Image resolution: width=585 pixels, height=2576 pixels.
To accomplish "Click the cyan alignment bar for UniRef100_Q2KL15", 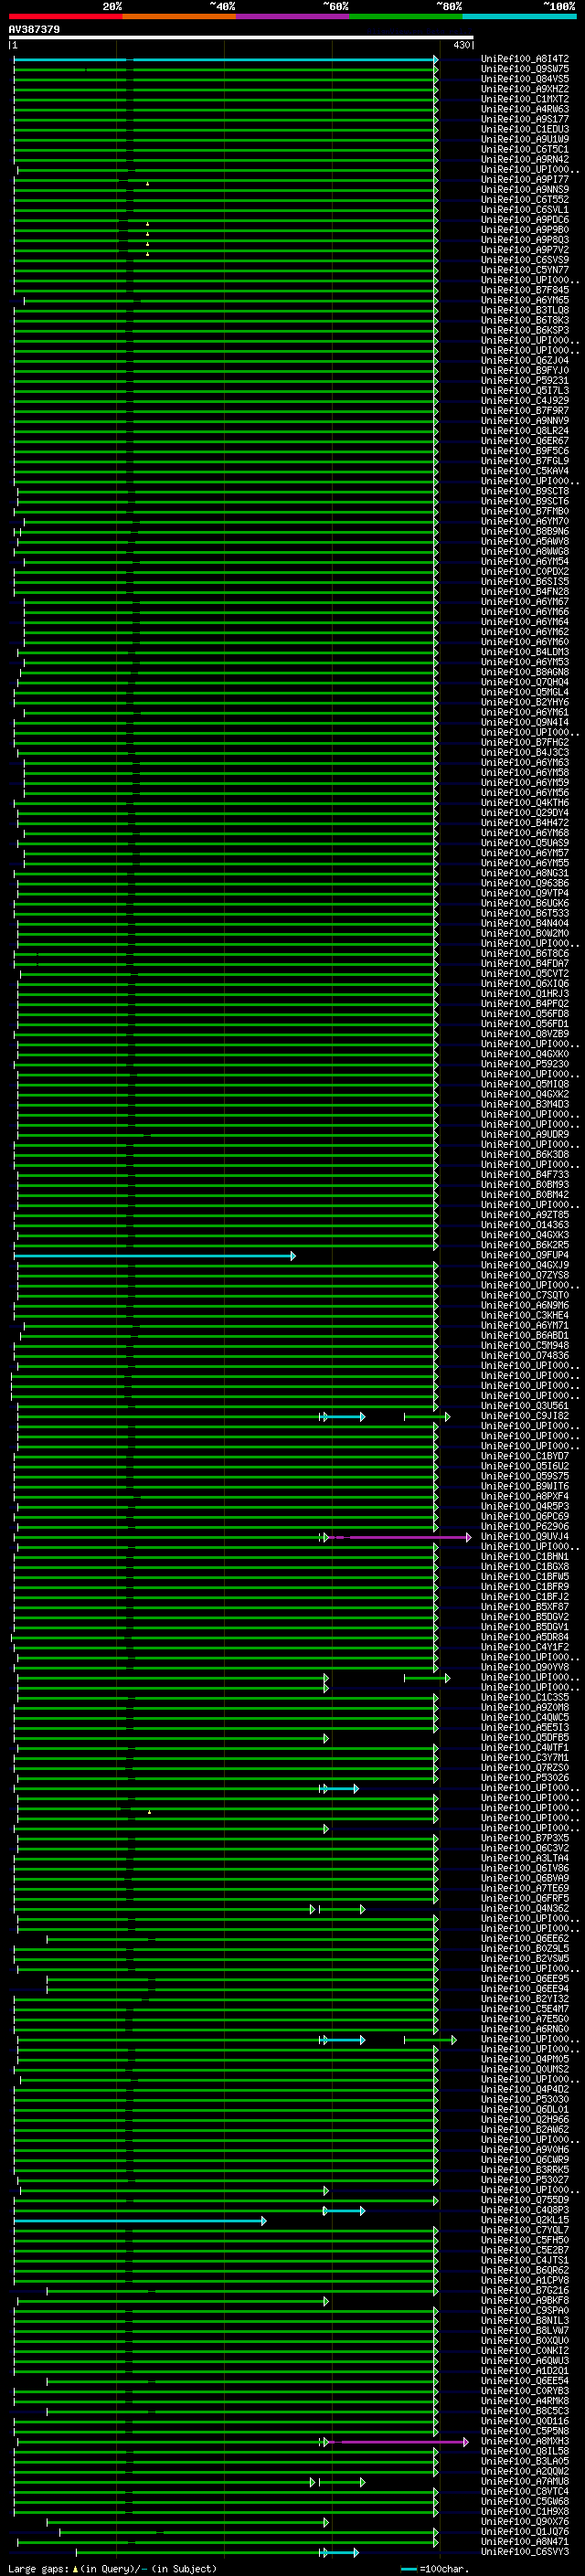I will (x=140, y=2221).
